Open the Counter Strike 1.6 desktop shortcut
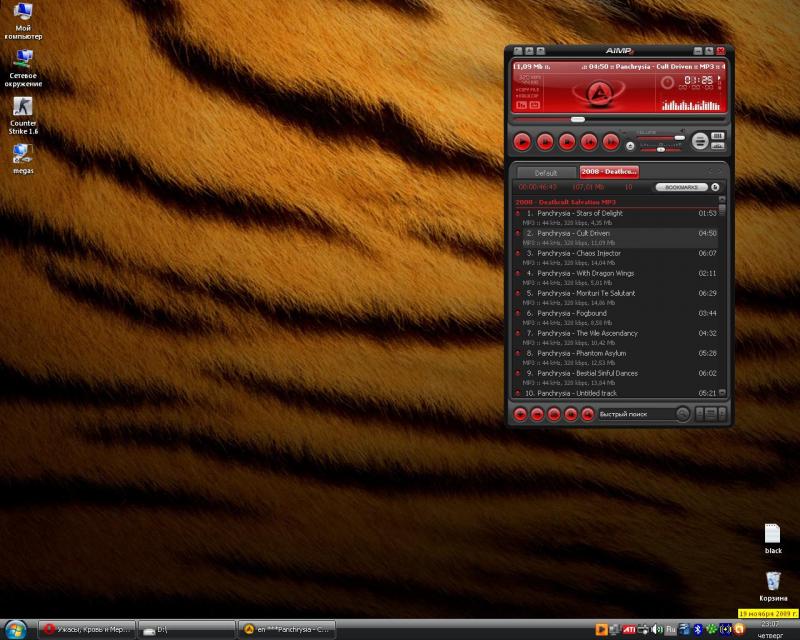800x640 pixels. (23, 116)
